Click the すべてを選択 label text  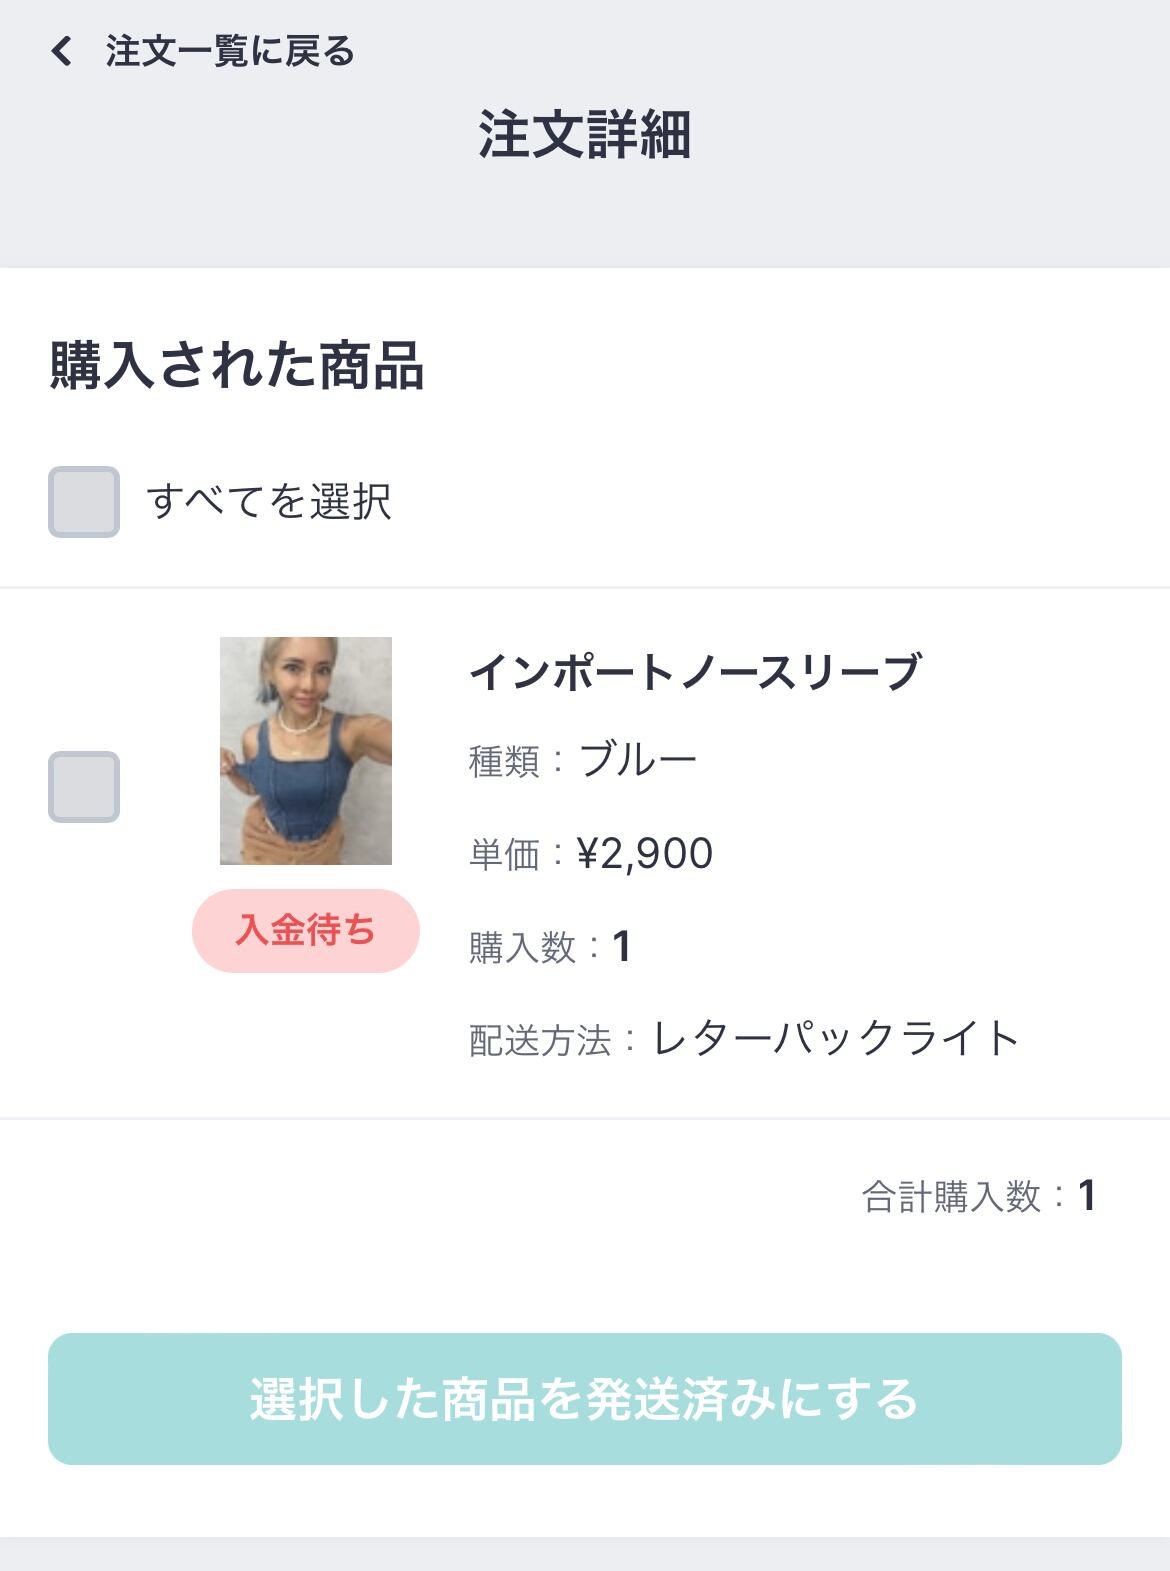point(269,502)
